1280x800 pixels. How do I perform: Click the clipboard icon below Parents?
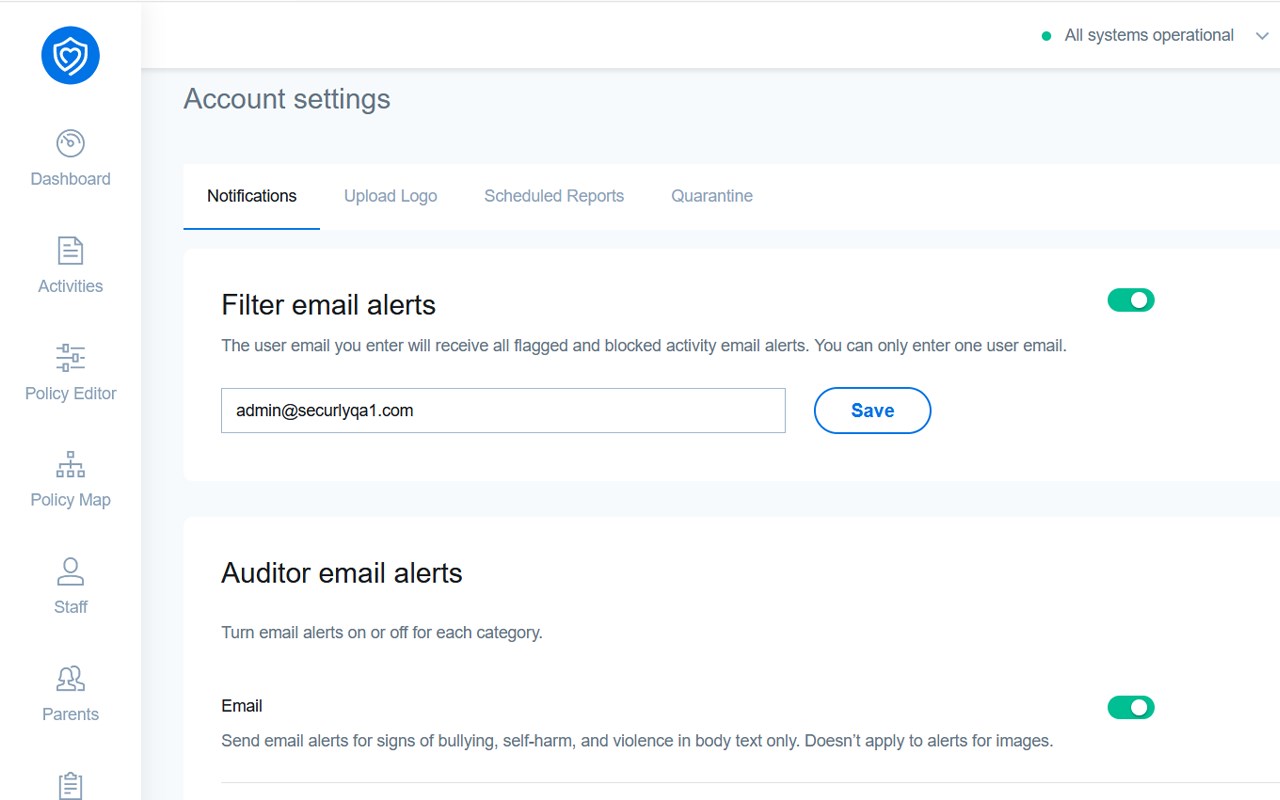pyautogui.click(x=70, y=785)
